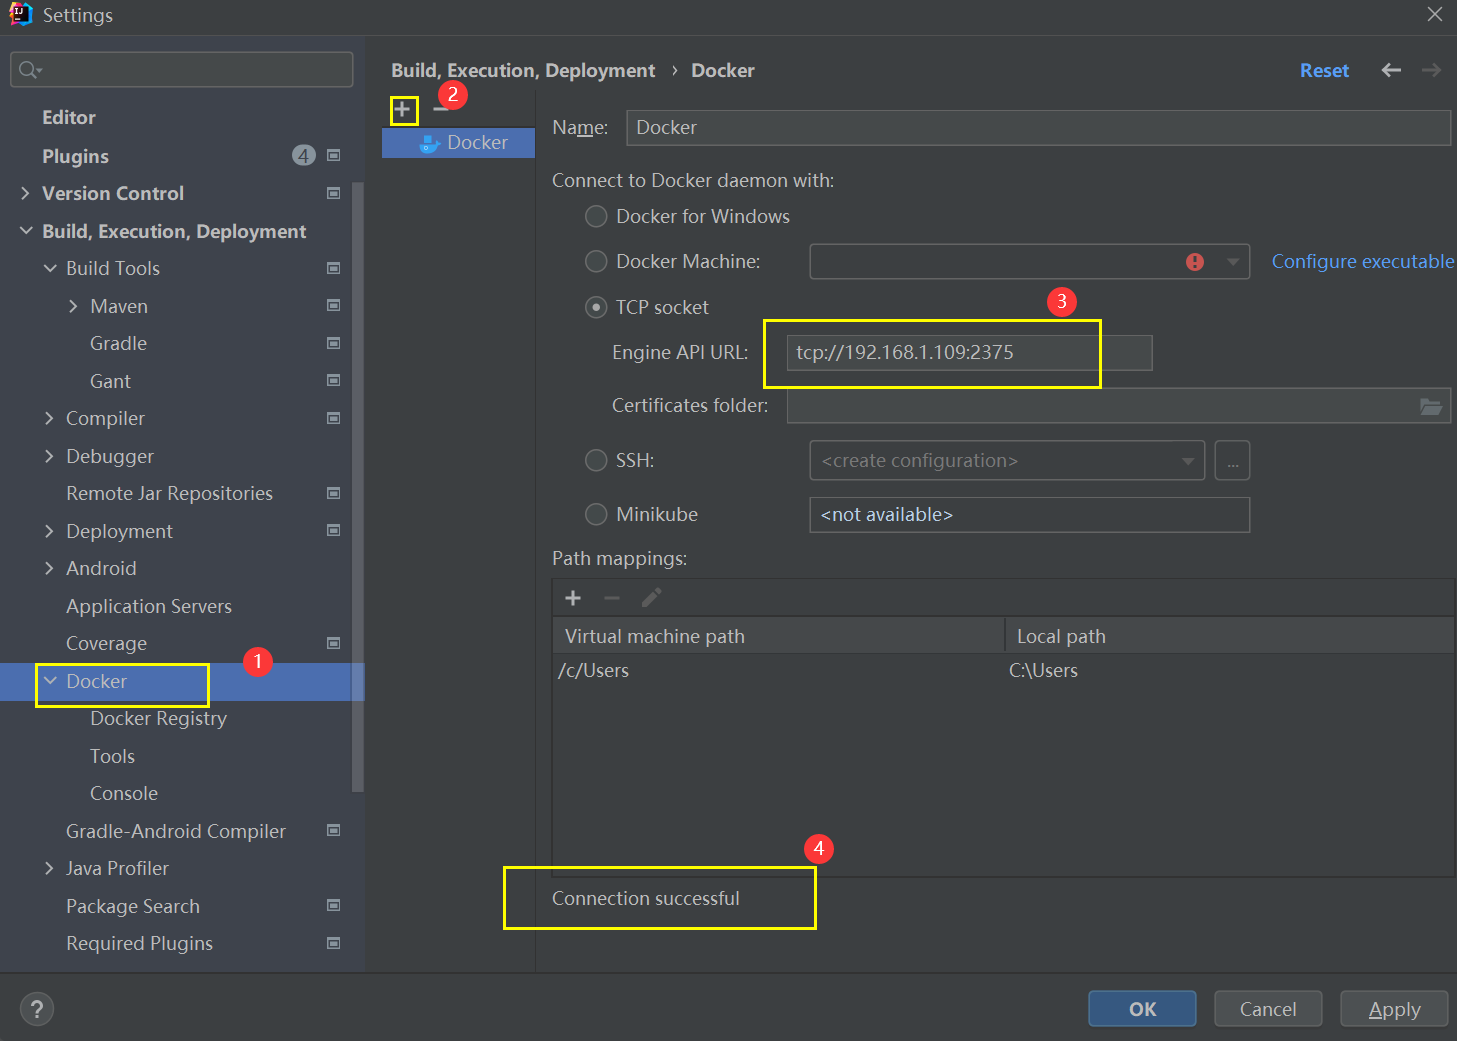The width and height of the screenshot is (1457, 1041).
Task: Click the Apply button
Action: coord(1394,1009)
